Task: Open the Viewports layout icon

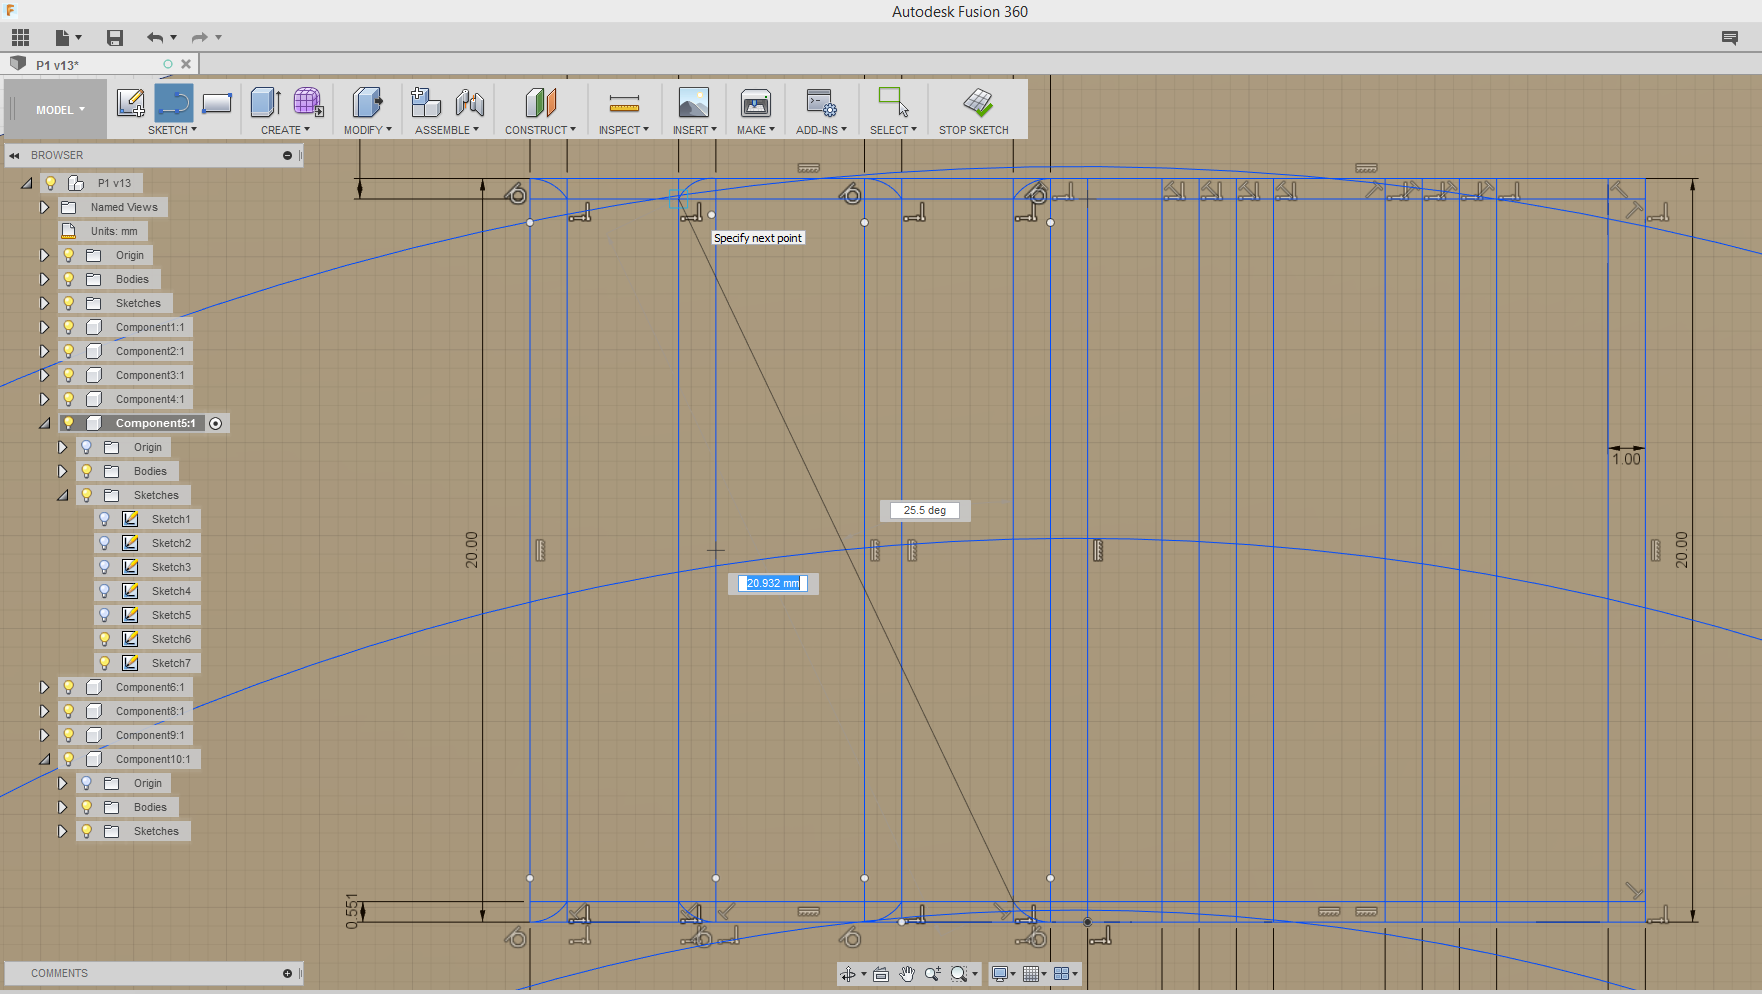Action: click(1062, 974)
